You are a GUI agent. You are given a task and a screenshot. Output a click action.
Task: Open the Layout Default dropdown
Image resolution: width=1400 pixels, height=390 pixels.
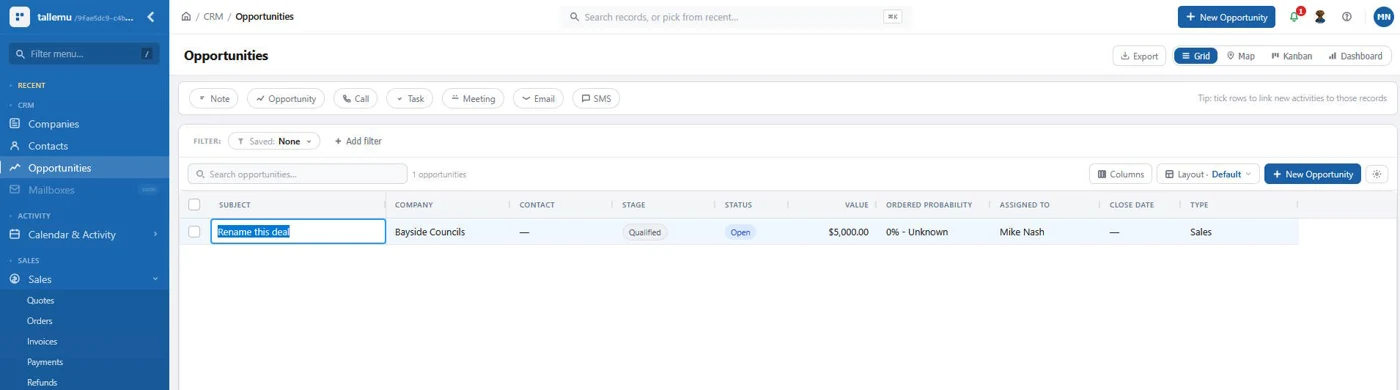[x=1207, y=174]
